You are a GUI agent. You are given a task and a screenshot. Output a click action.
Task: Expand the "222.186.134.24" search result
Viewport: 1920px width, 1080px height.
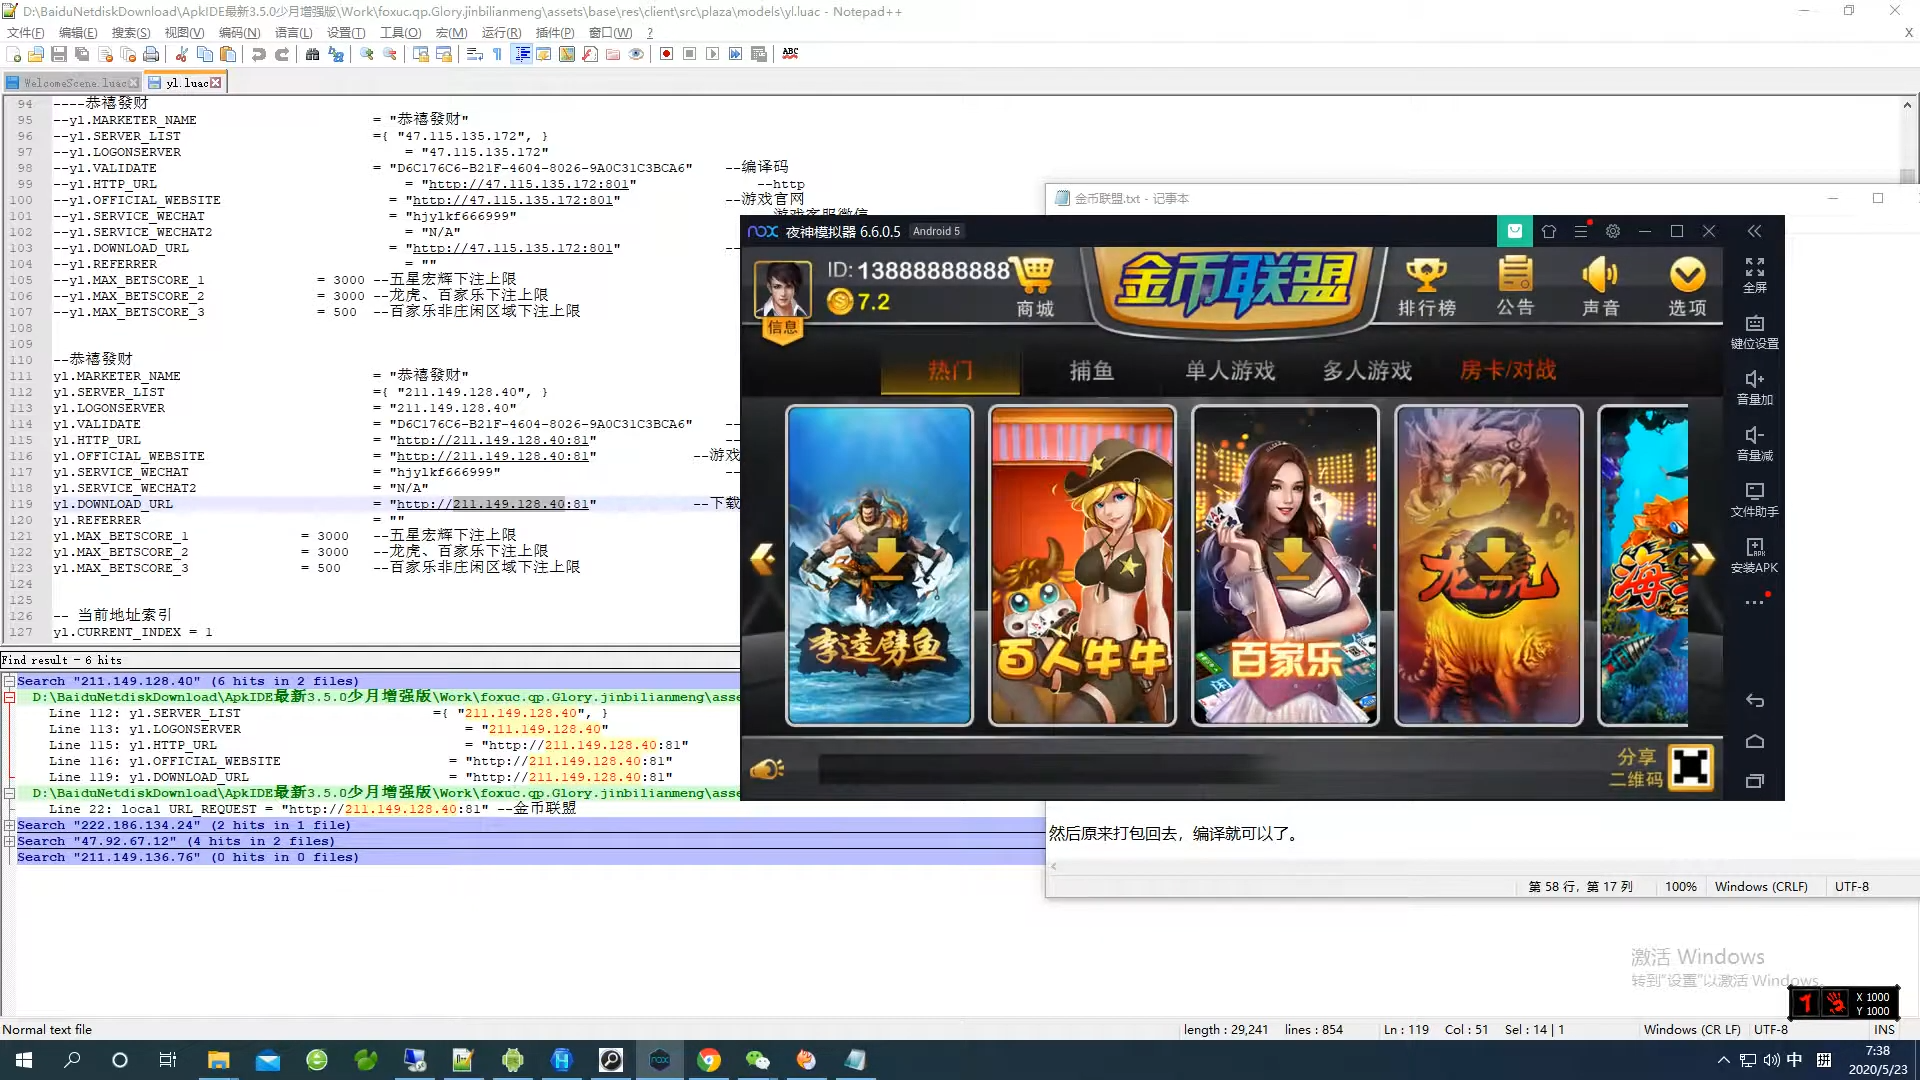click(9, 825)
